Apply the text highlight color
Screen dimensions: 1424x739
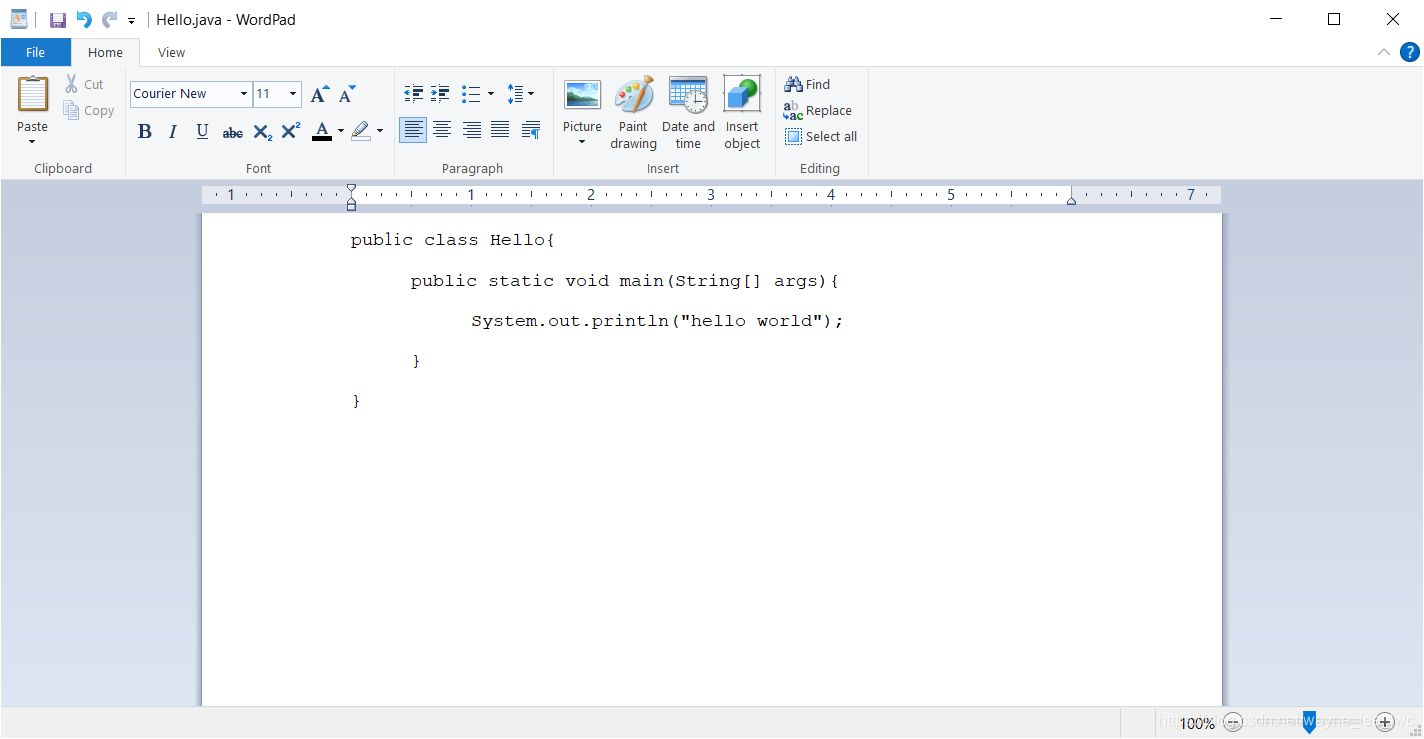(361, 131)
